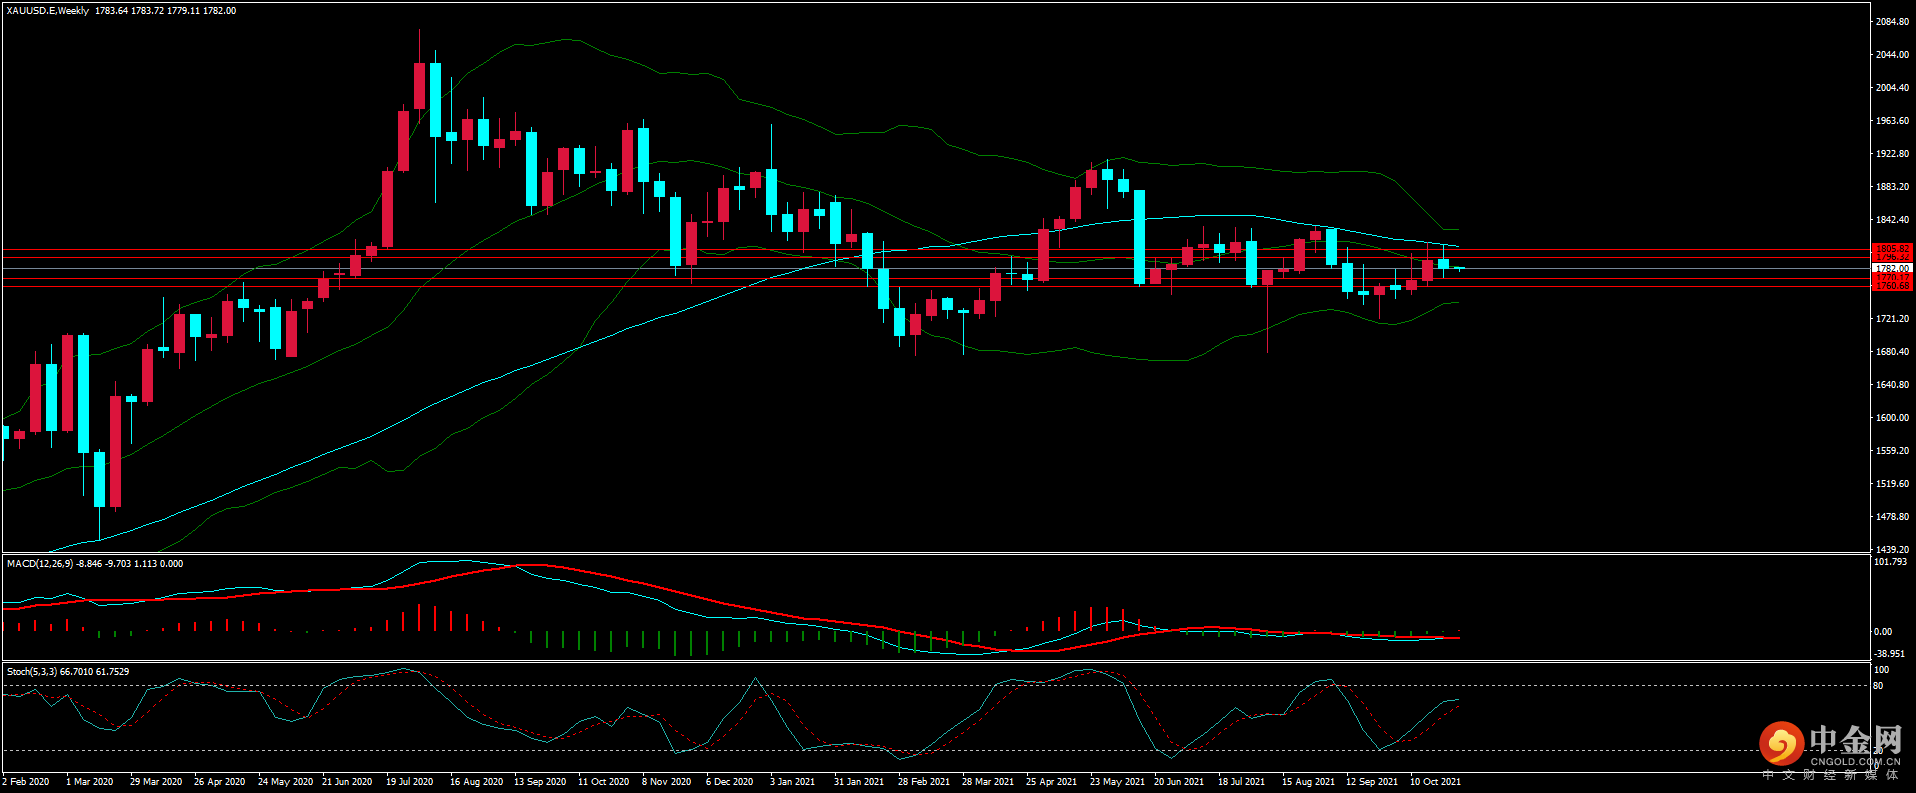Click the 23 May 2021 date label

[x=1118, y=782]
